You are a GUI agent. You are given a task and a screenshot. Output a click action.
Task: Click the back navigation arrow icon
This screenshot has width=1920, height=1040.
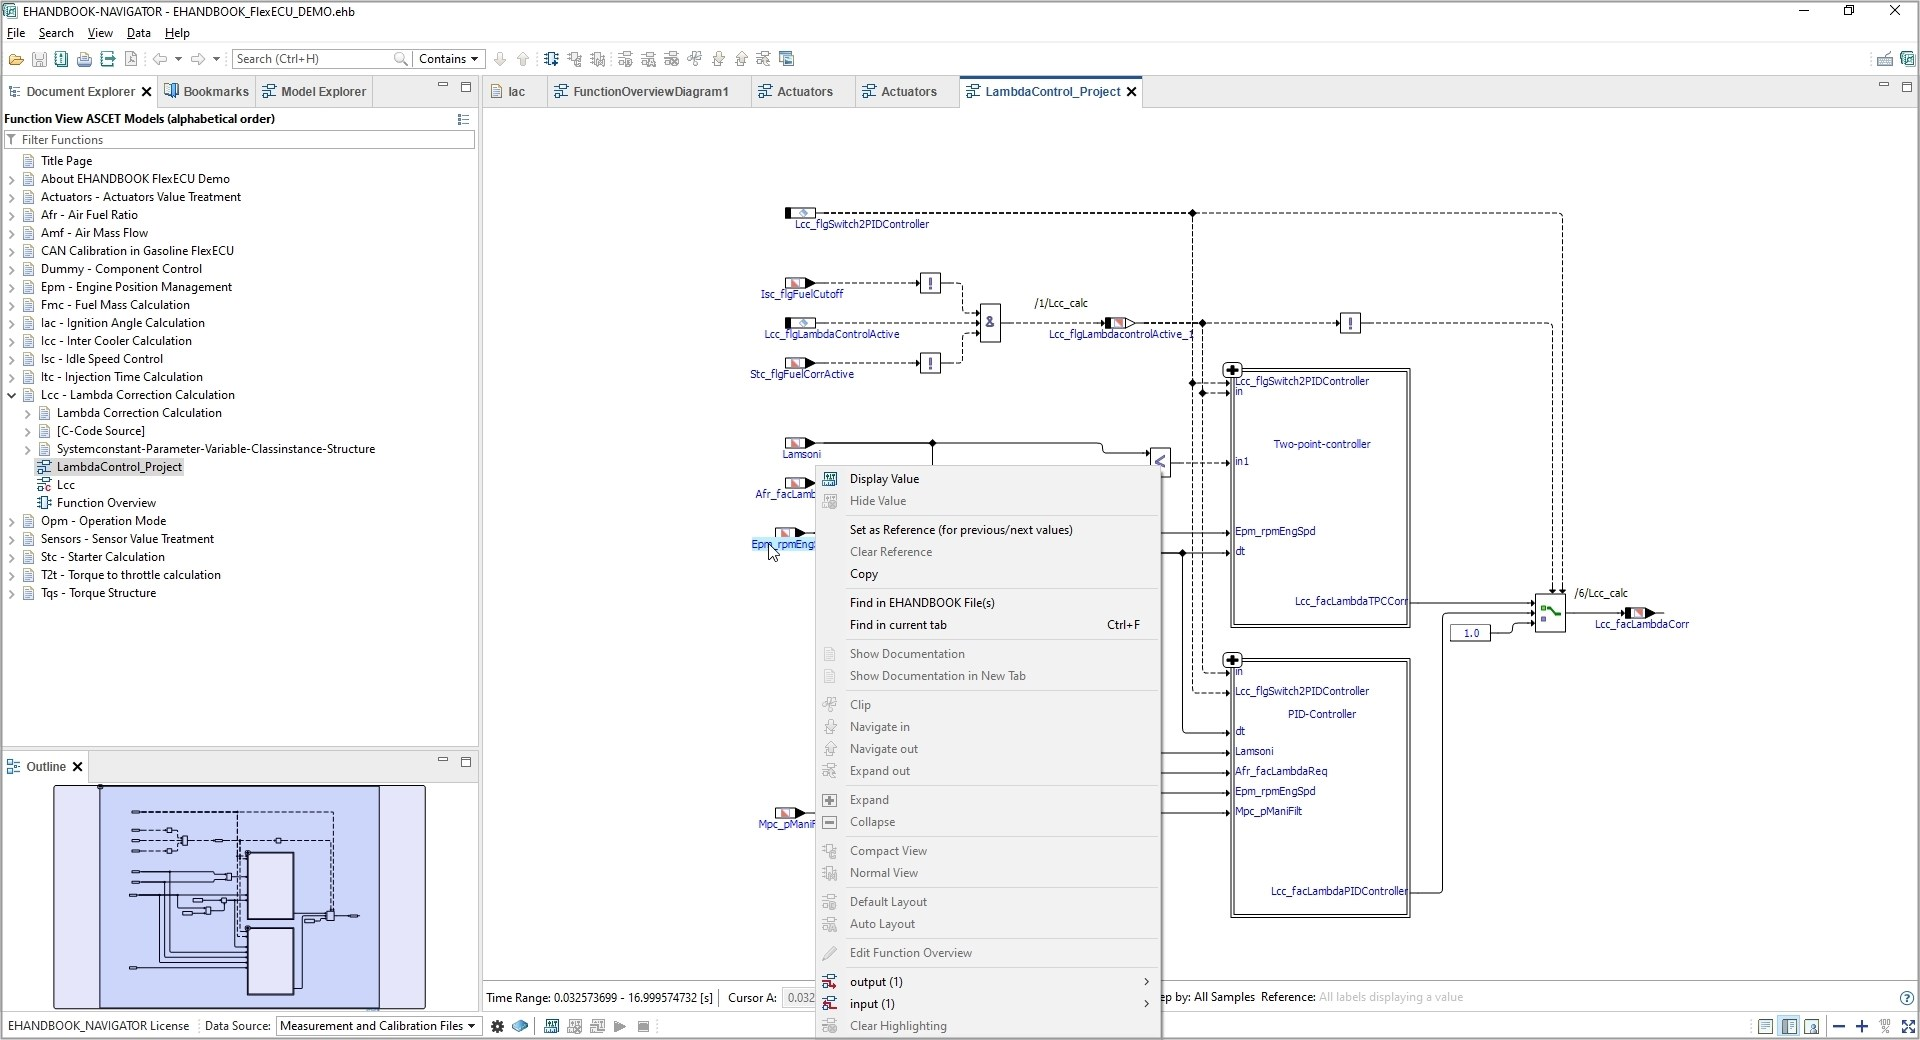point(159,59)
